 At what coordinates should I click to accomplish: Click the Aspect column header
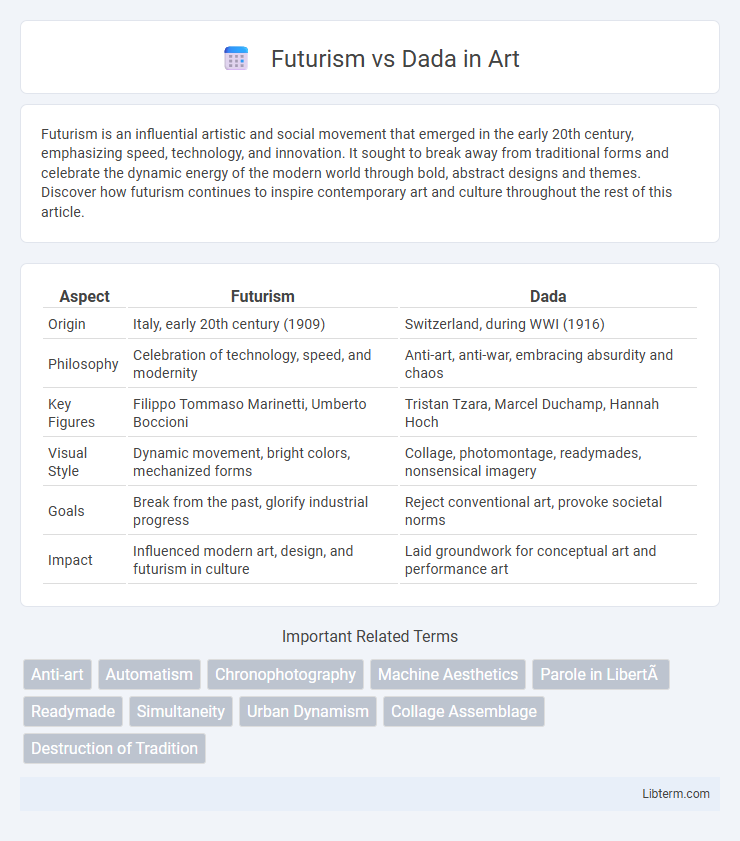coord(84,296)
